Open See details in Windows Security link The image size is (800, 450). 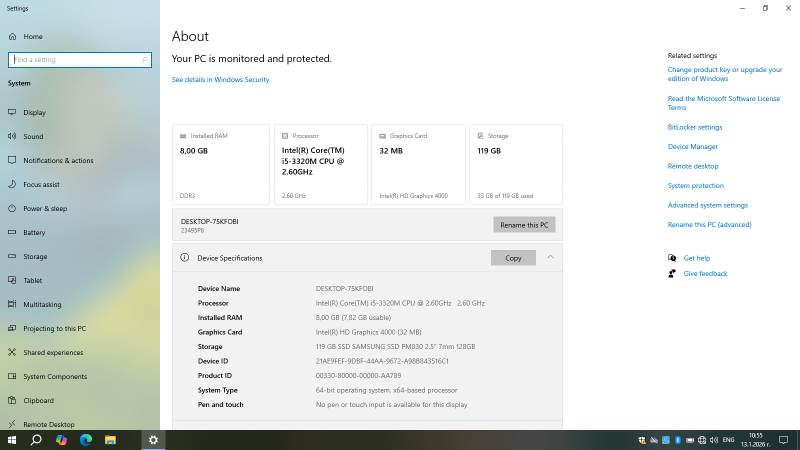coord(220,80)
